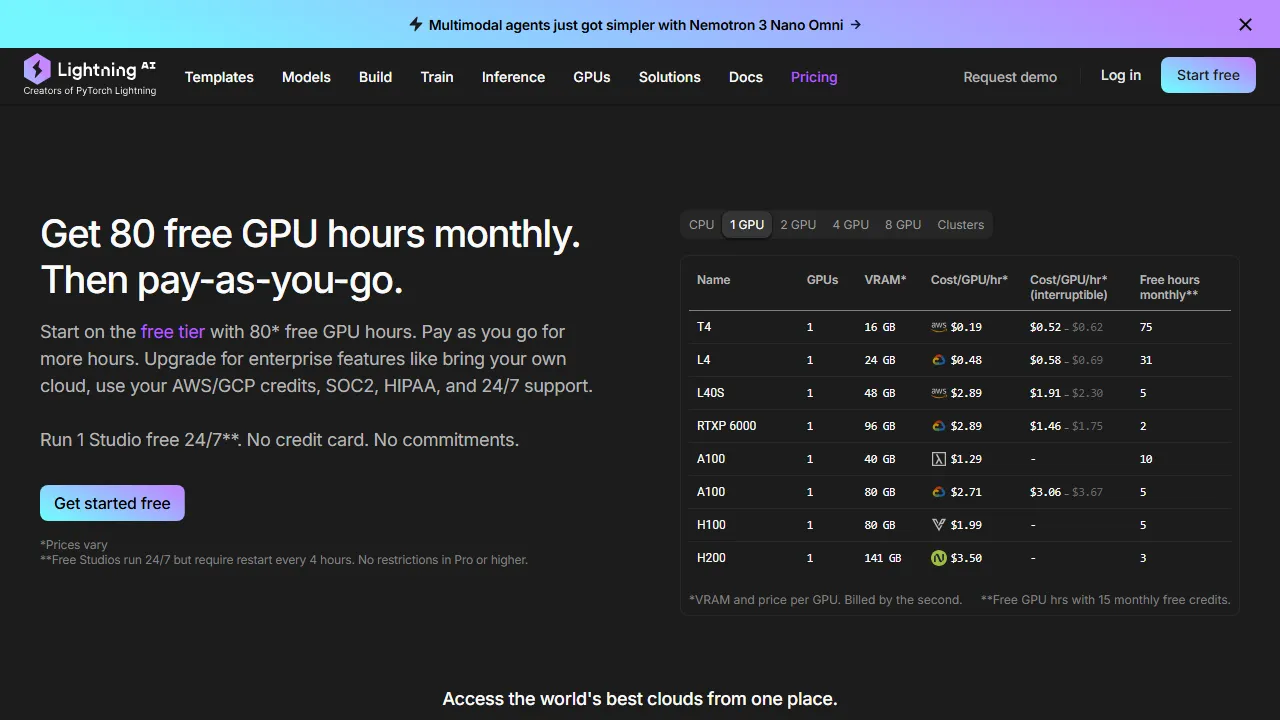Click the AWS icon in the L40S row
The image size is (1280, 720).
938,393
